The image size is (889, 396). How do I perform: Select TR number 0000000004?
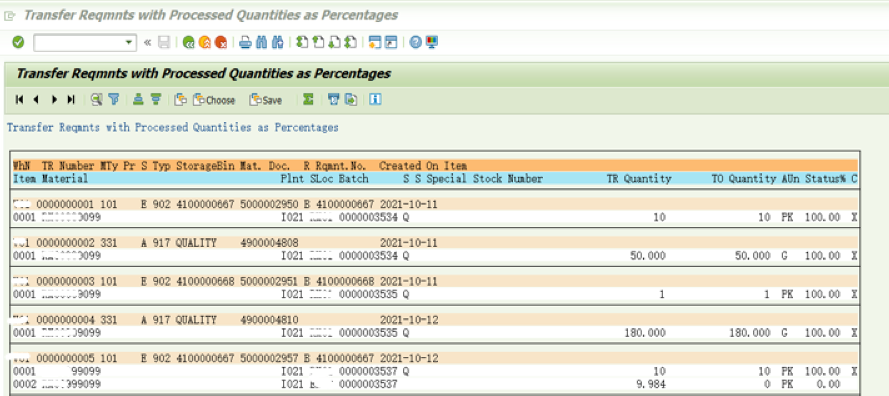point(65,320)
